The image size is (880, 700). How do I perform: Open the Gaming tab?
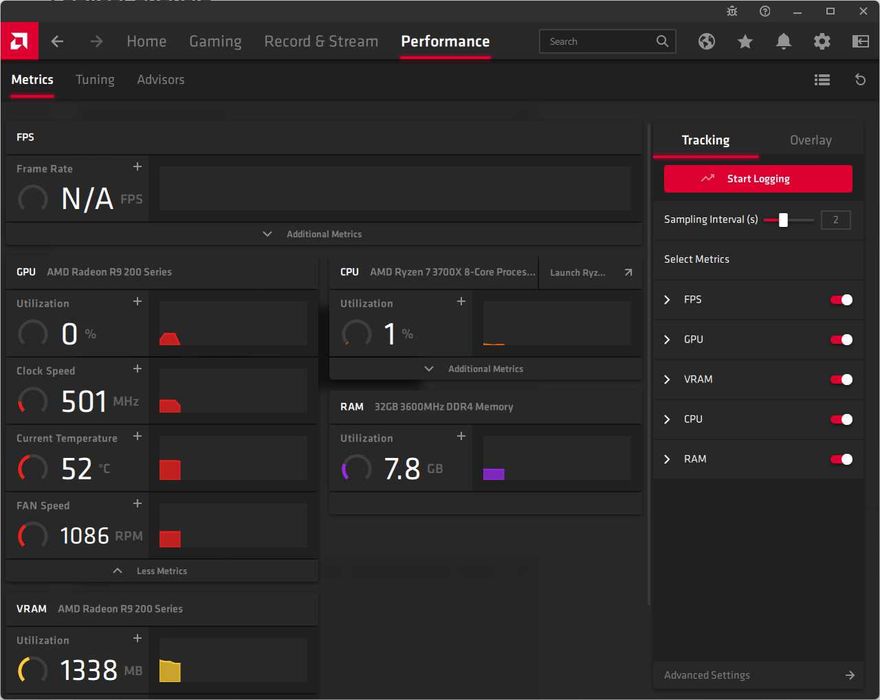(216, 42)
